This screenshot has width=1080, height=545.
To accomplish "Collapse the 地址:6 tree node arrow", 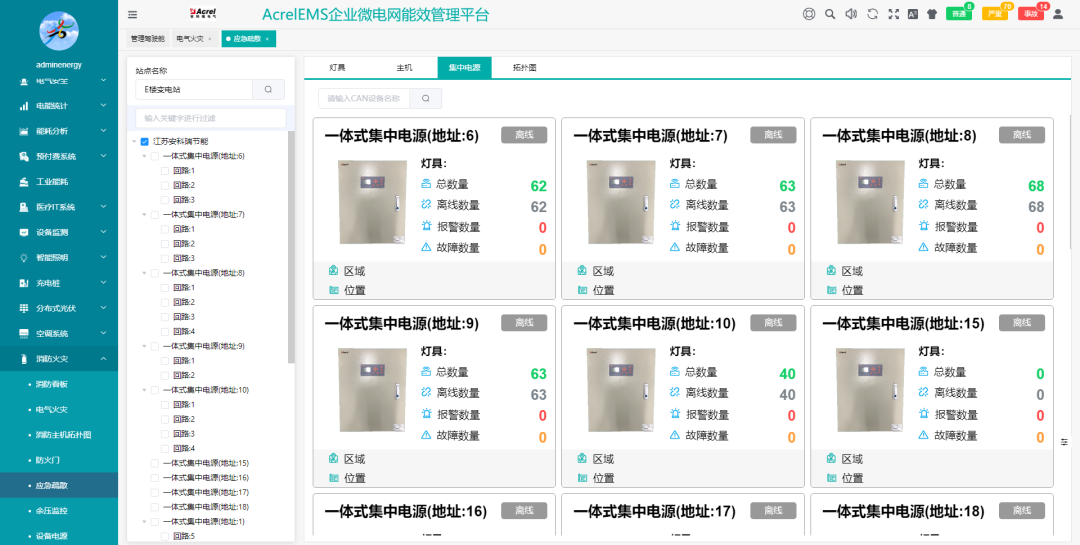I will pyautogui.click(x=145, y=156).
